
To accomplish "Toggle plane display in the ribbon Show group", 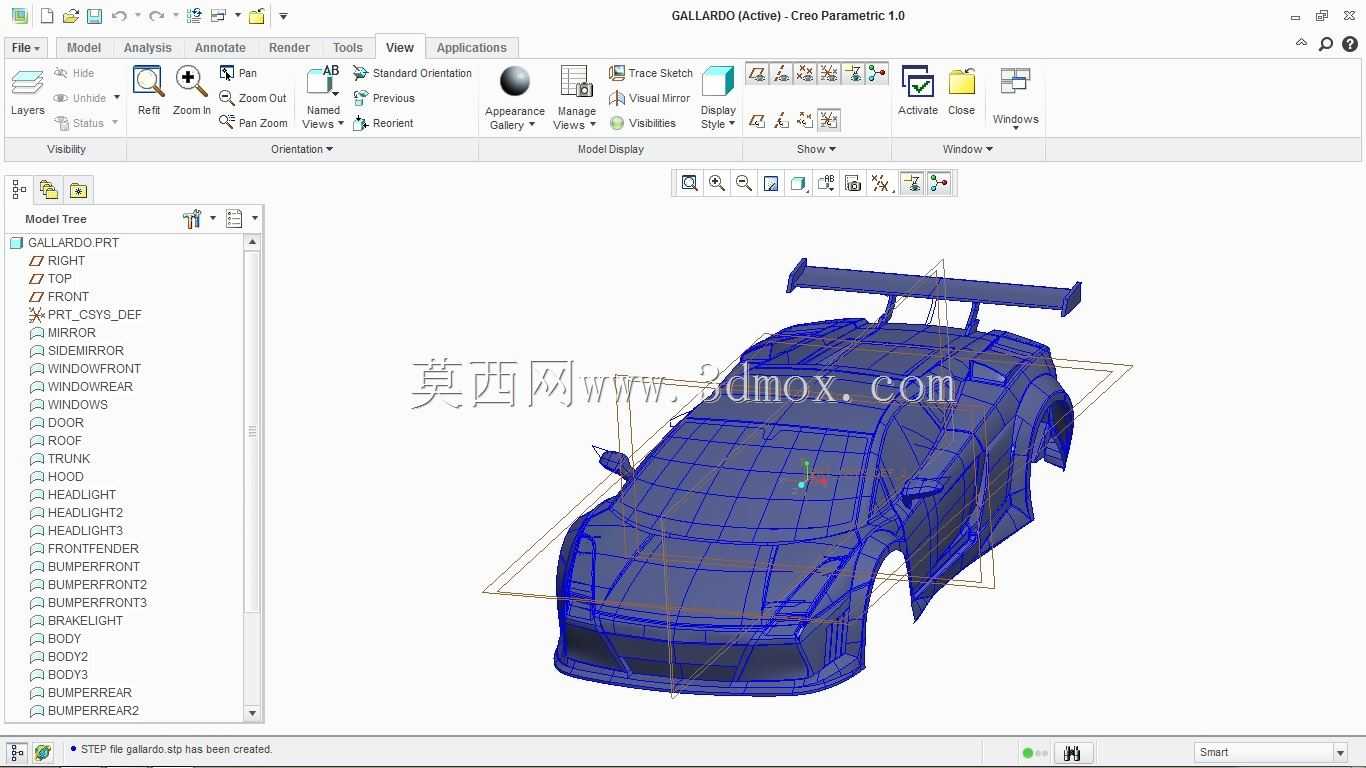I will pyautogui.click(x=757, y=73).
